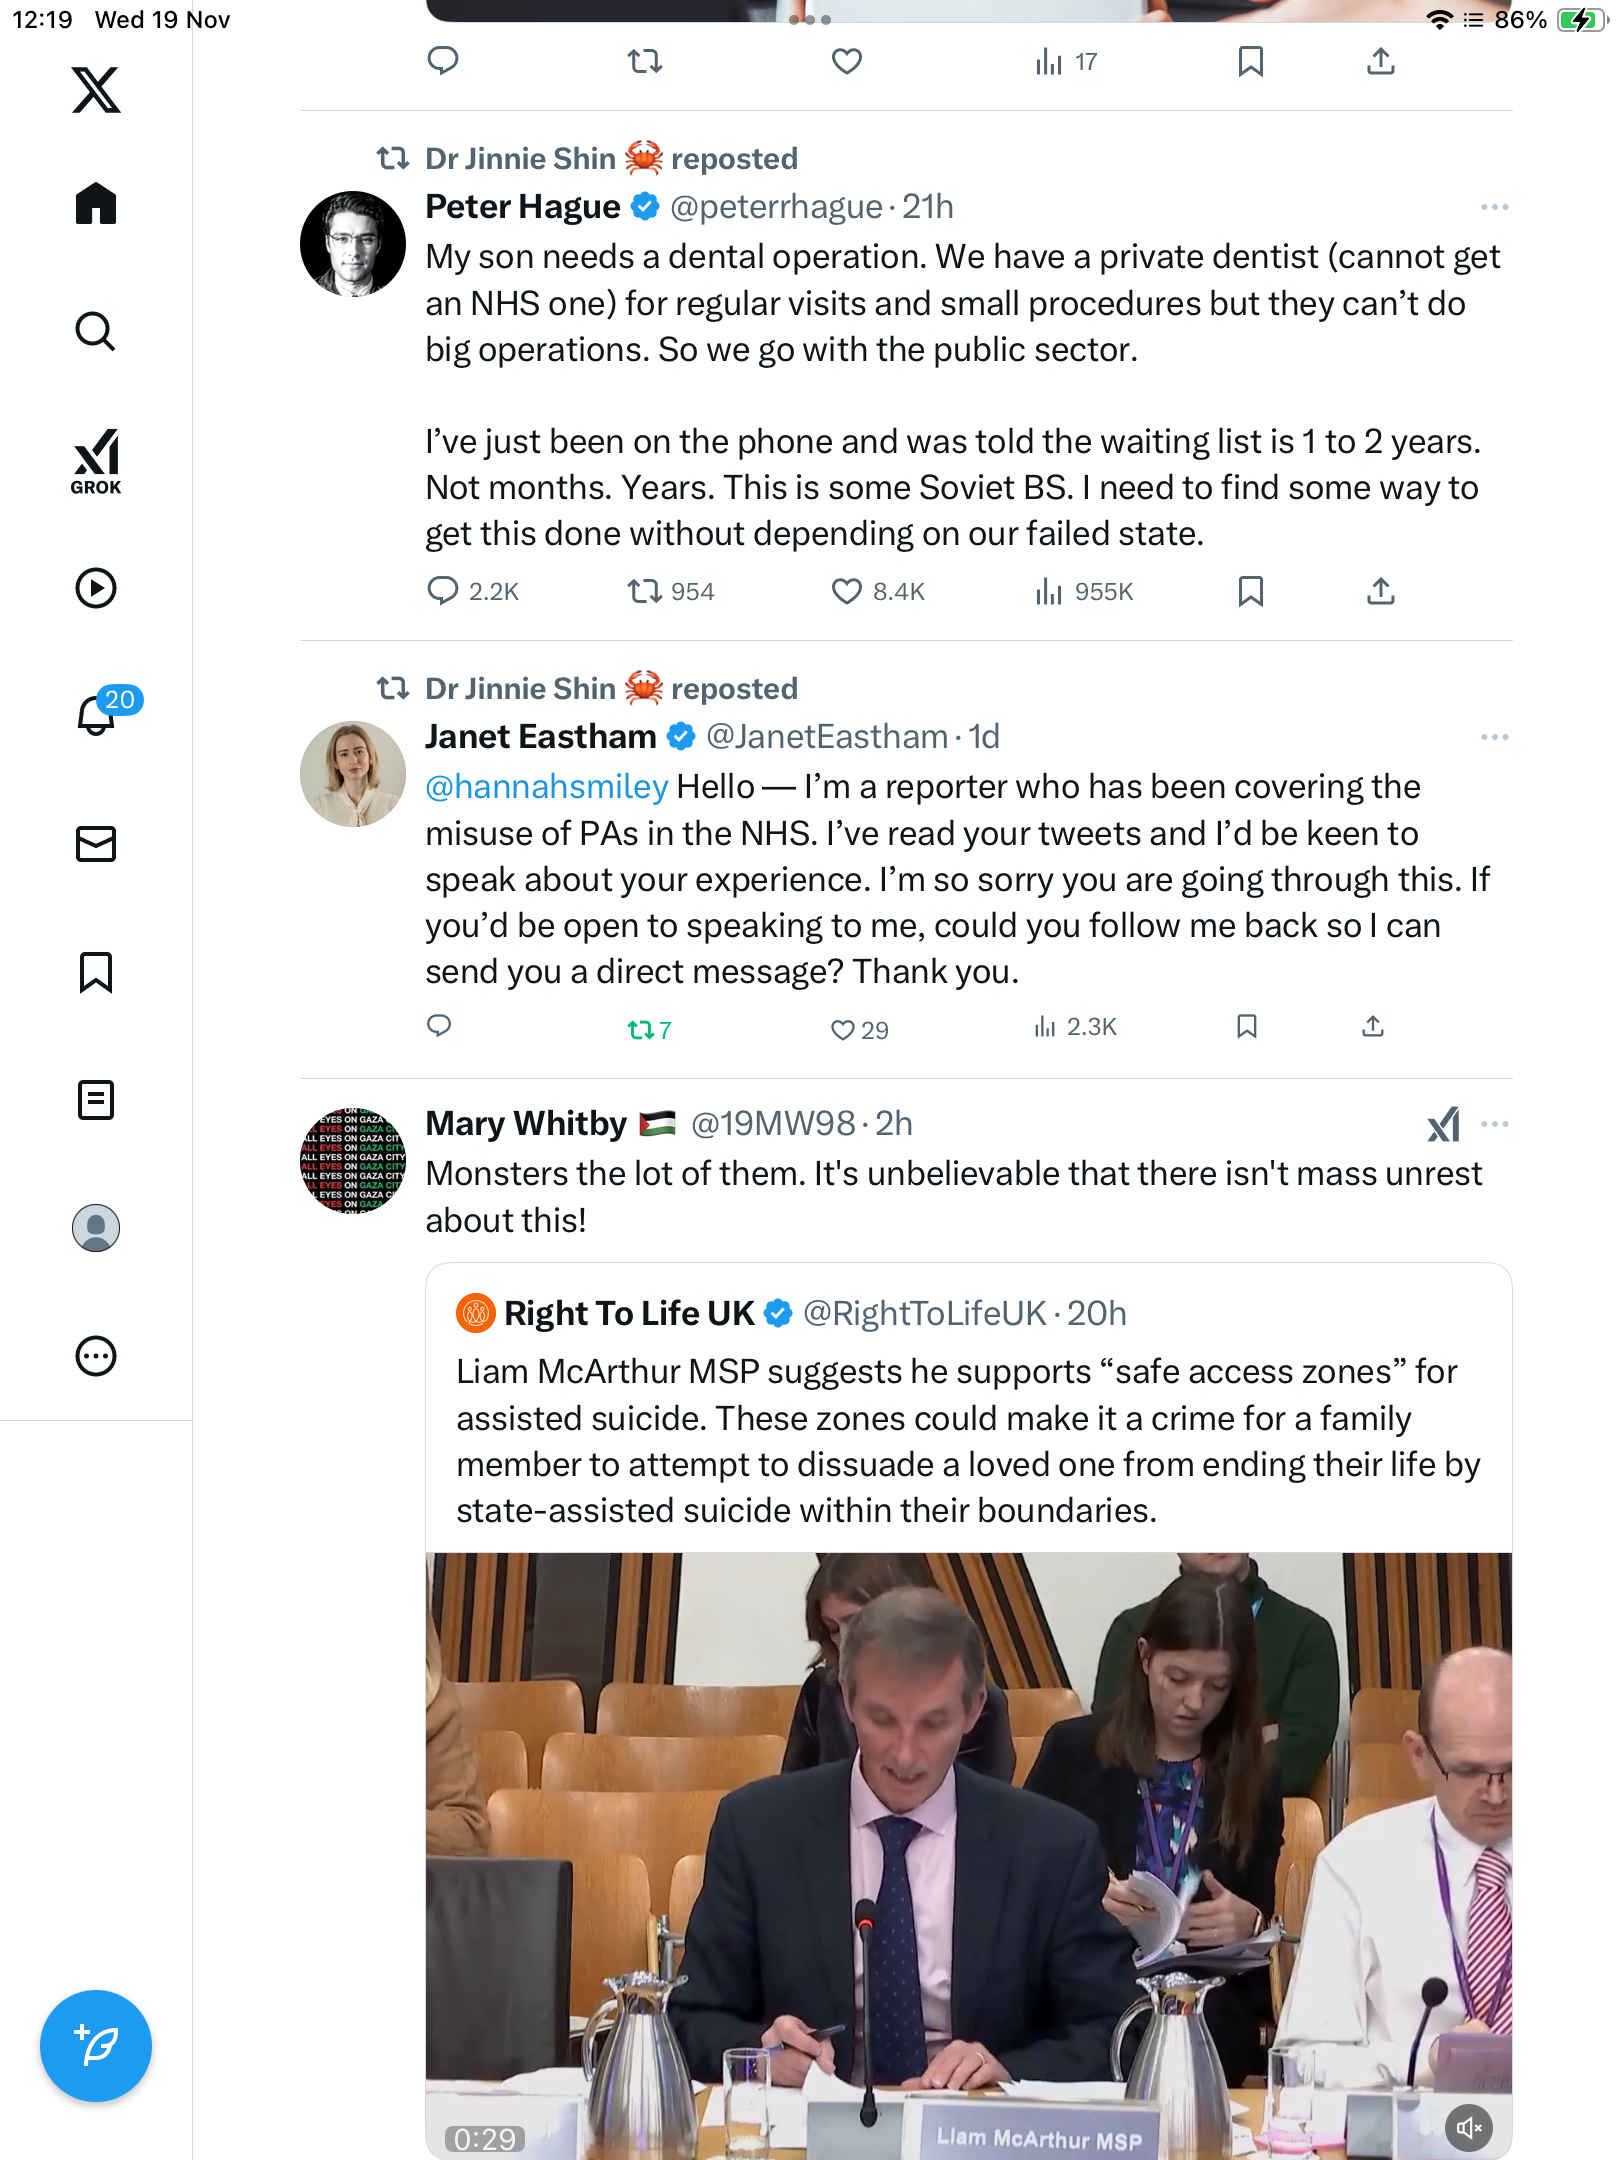Go to the Home timeline
The image size is (1620, 2160).
tap(96, 204)
